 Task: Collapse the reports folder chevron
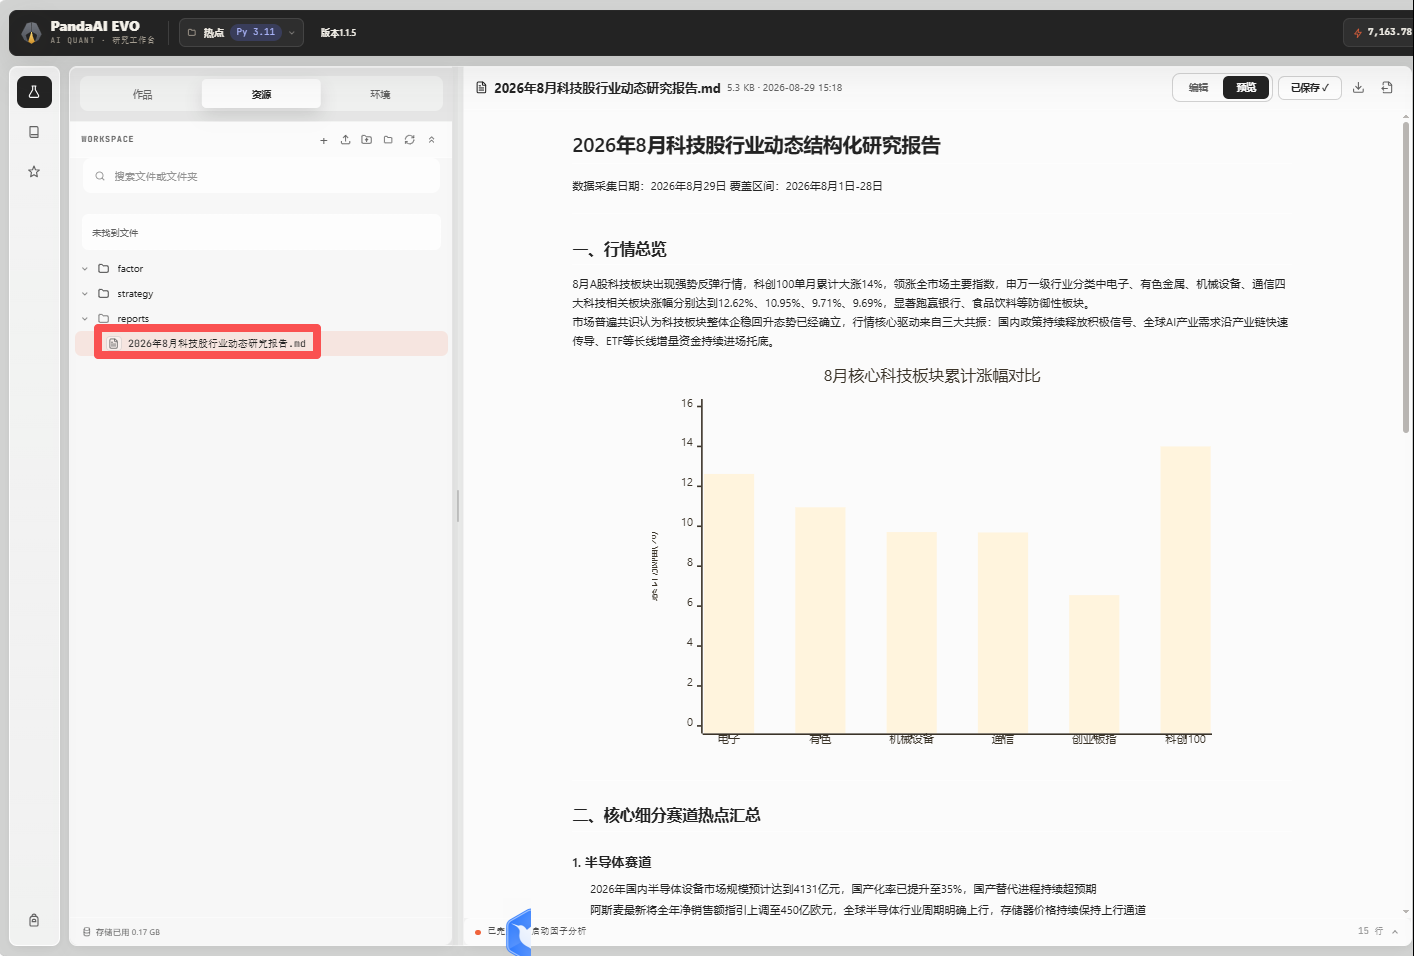[85, 318]
